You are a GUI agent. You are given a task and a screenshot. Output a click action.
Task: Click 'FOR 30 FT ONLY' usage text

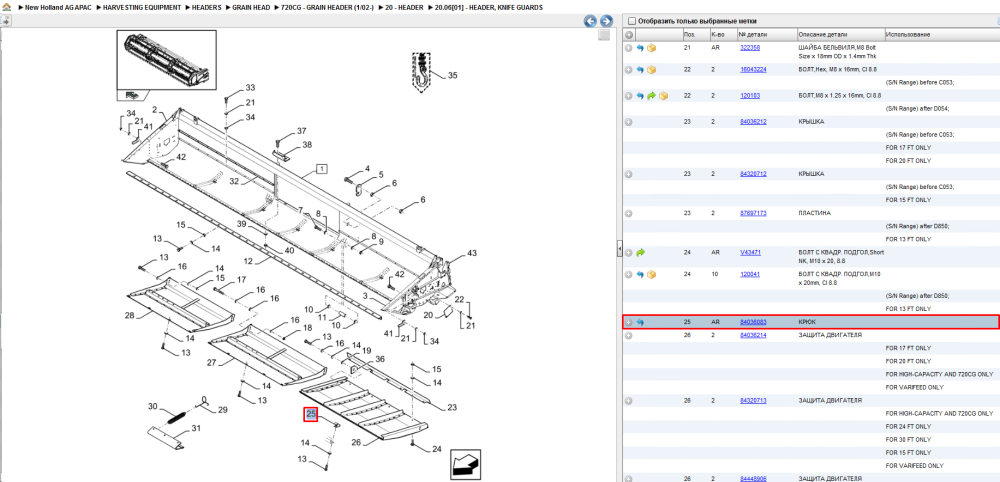coord(908,440)
